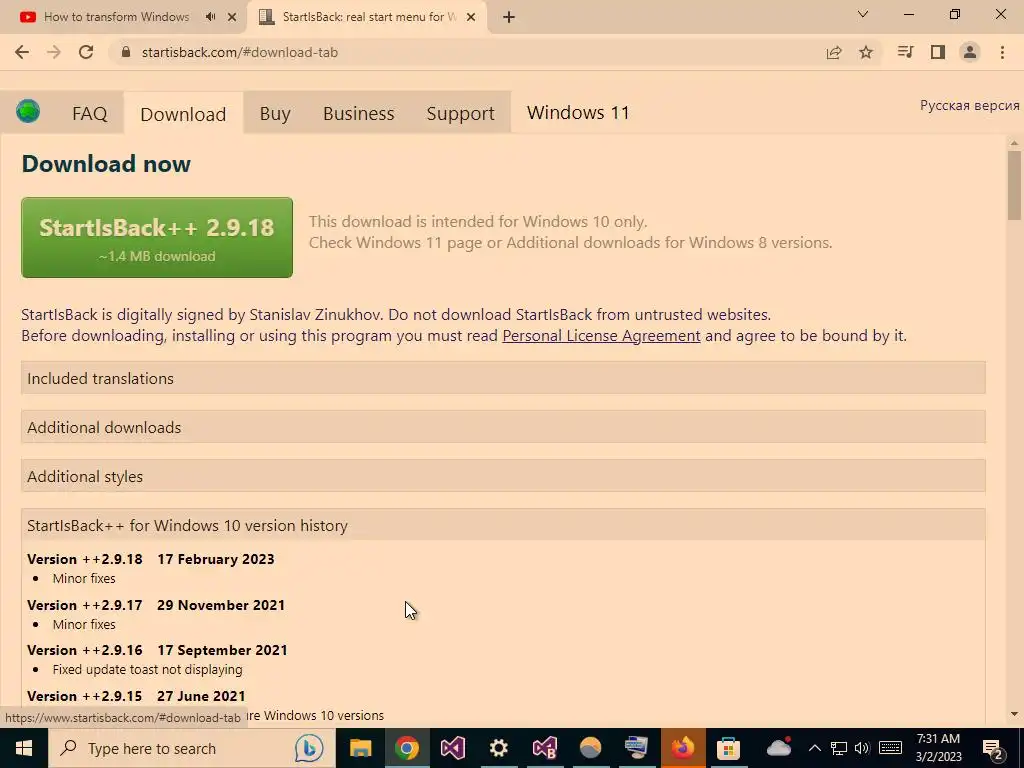Switch to Русская версия
This screenshot has height=768, width=1024.
(969, 105)
